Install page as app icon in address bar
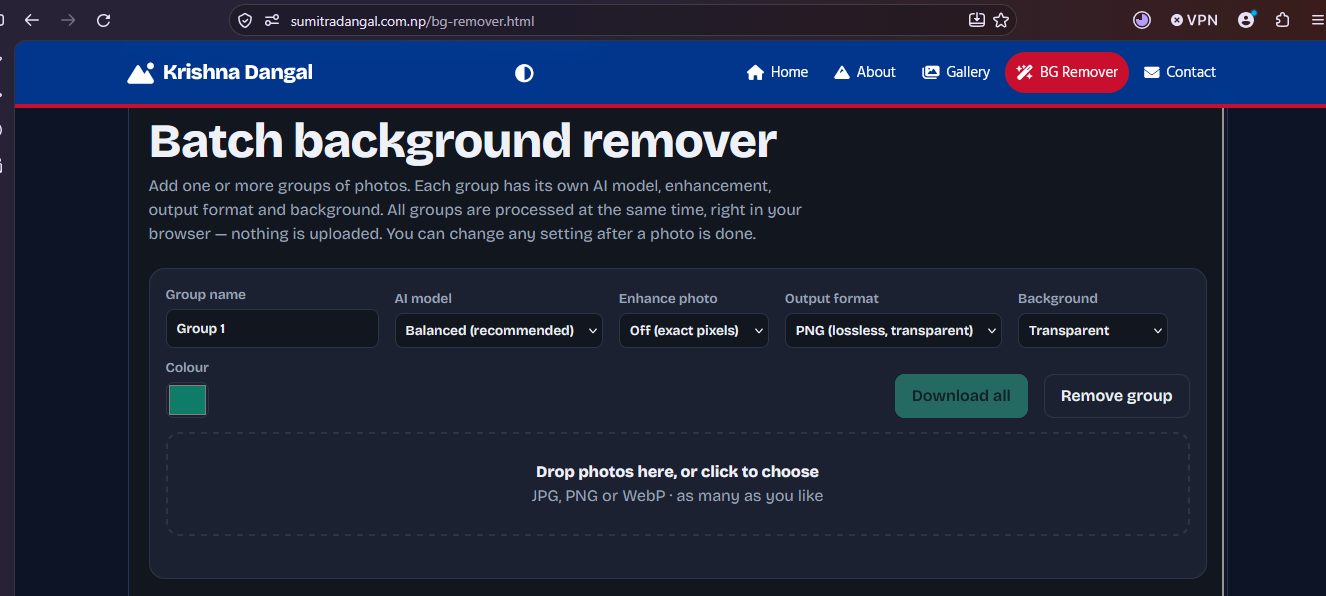 click(977, 20)
